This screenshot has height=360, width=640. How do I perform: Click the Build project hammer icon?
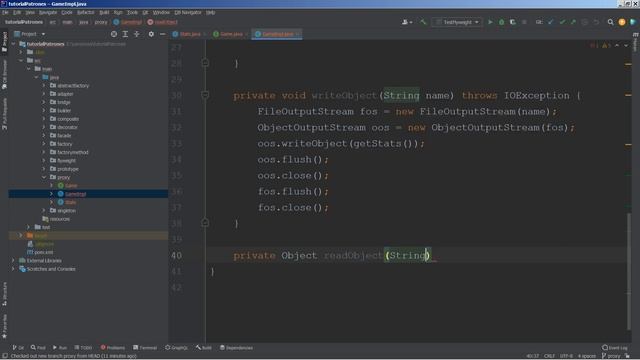click(x=423, y=22)
